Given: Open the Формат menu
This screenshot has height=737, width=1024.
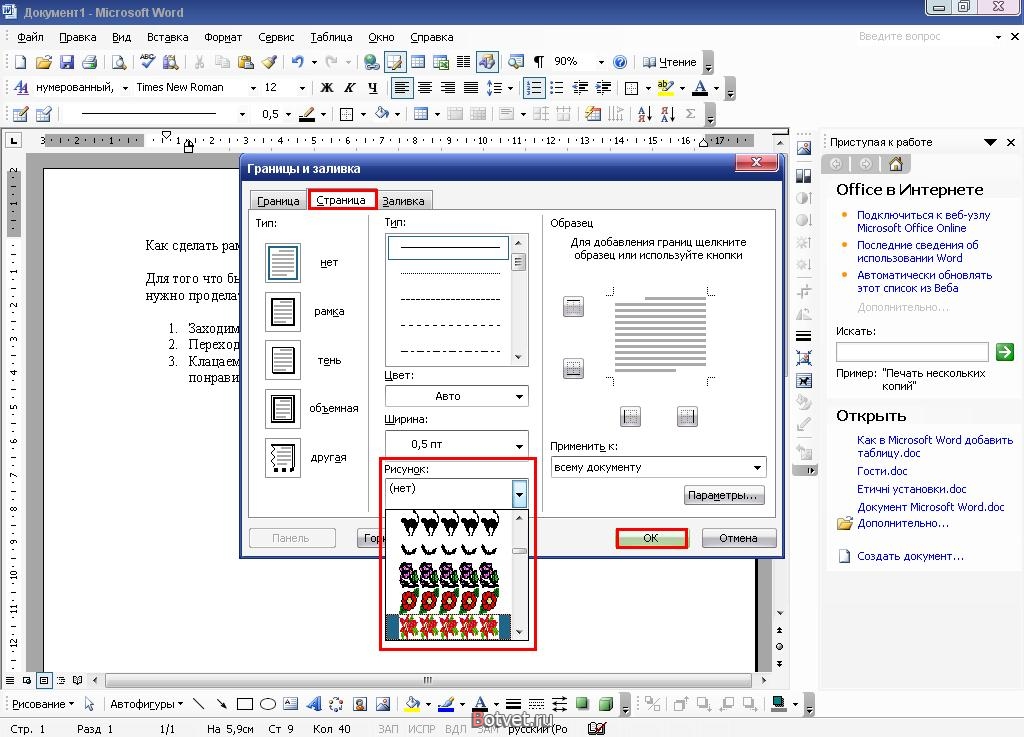Looking at the screenshot, I should (x=223, y=37).
